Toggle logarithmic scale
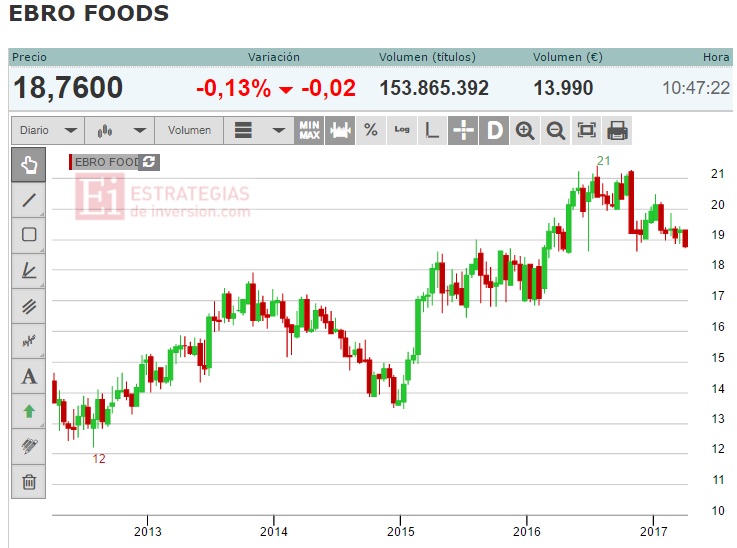 point(402,130)
